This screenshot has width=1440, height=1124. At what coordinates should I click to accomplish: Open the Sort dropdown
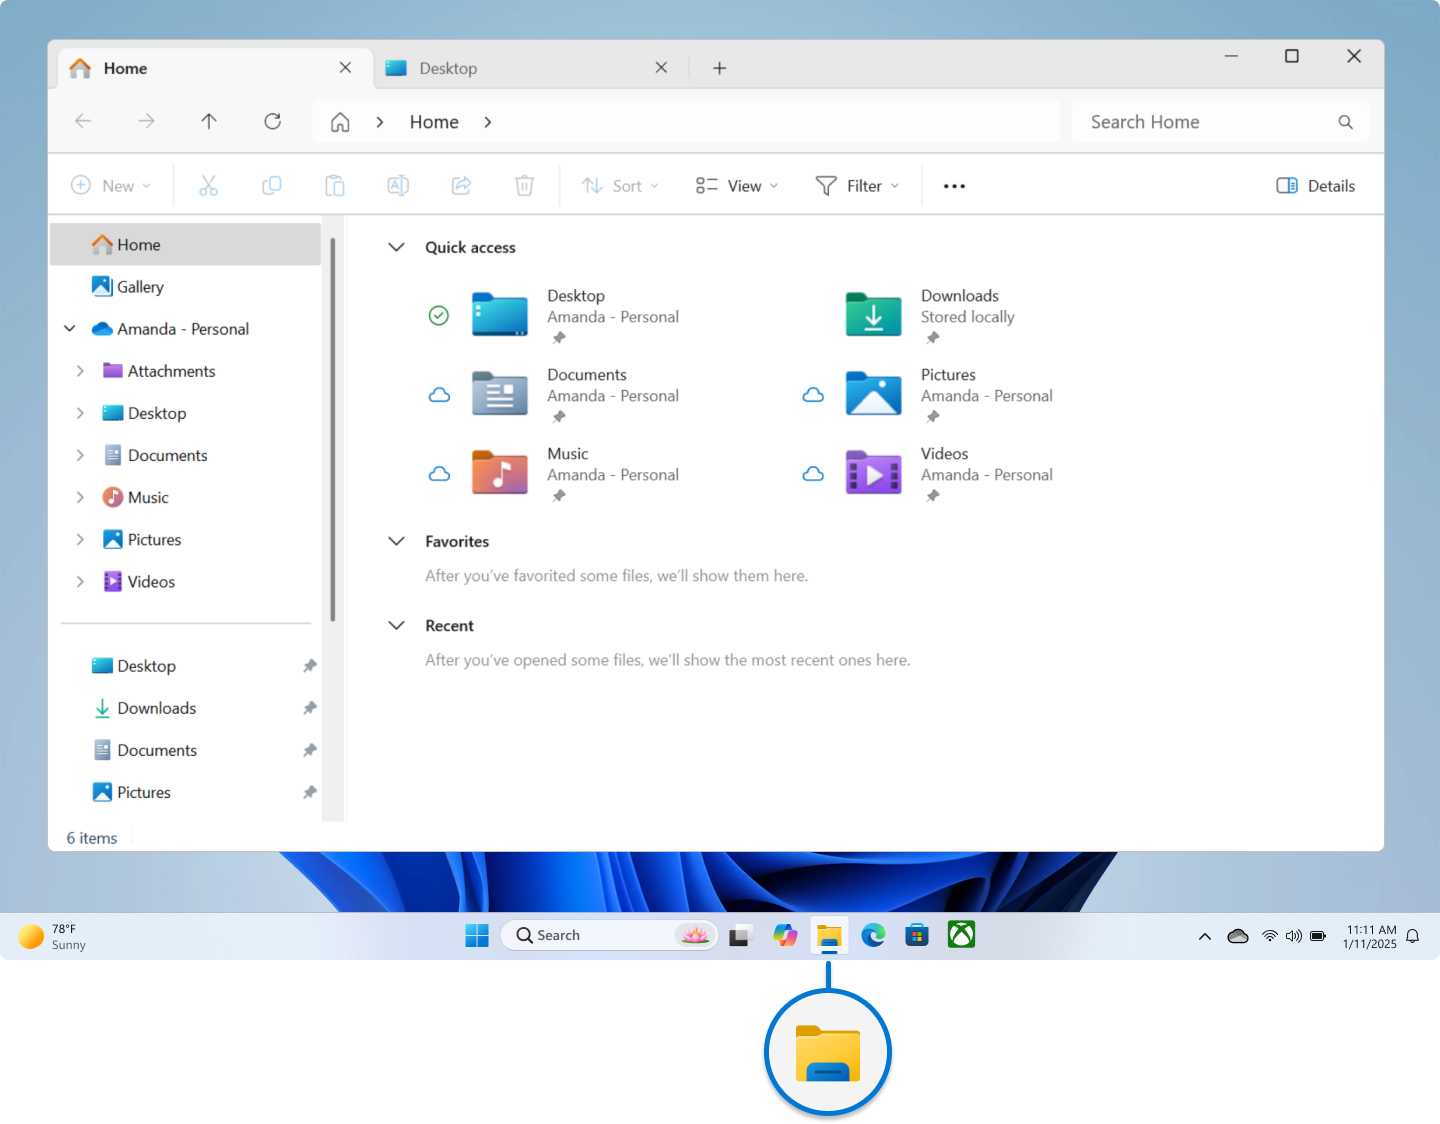620,185
